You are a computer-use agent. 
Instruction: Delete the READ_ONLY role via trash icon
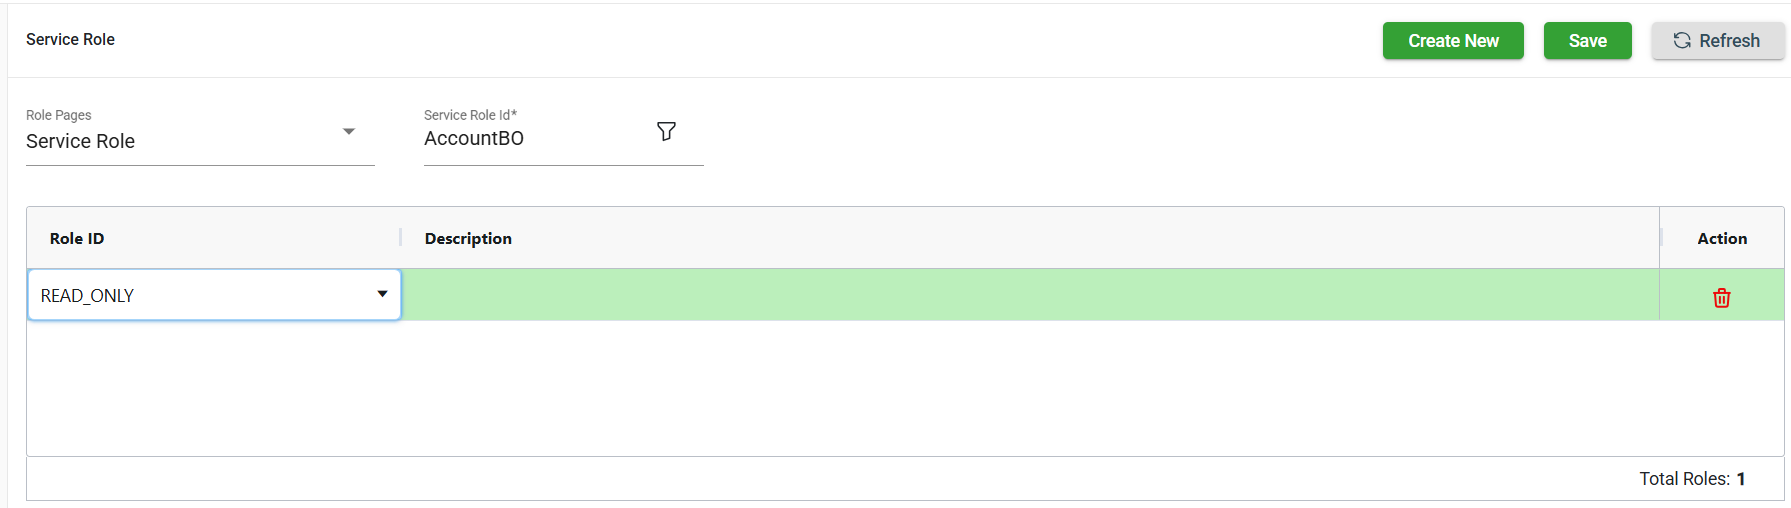coord(1721,298)
